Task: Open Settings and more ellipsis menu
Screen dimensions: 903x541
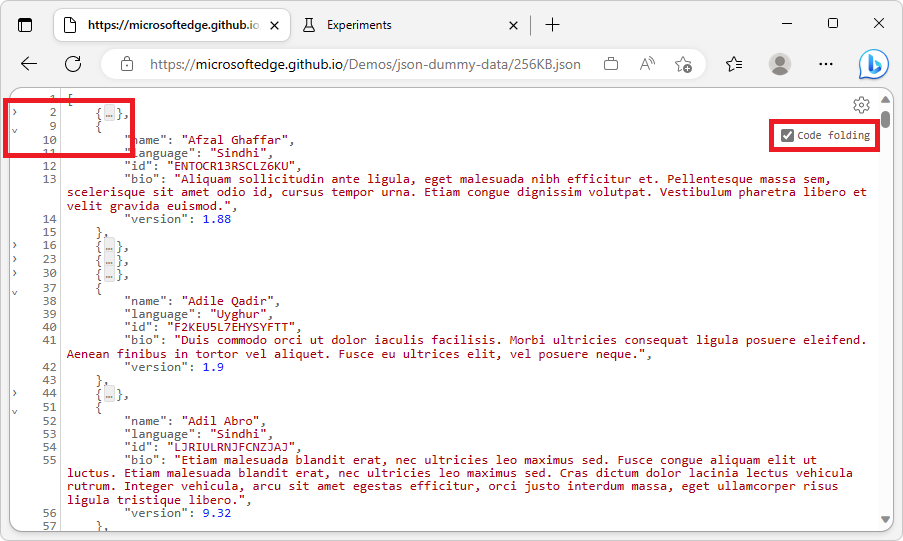Action: click(x=826, y=64)
